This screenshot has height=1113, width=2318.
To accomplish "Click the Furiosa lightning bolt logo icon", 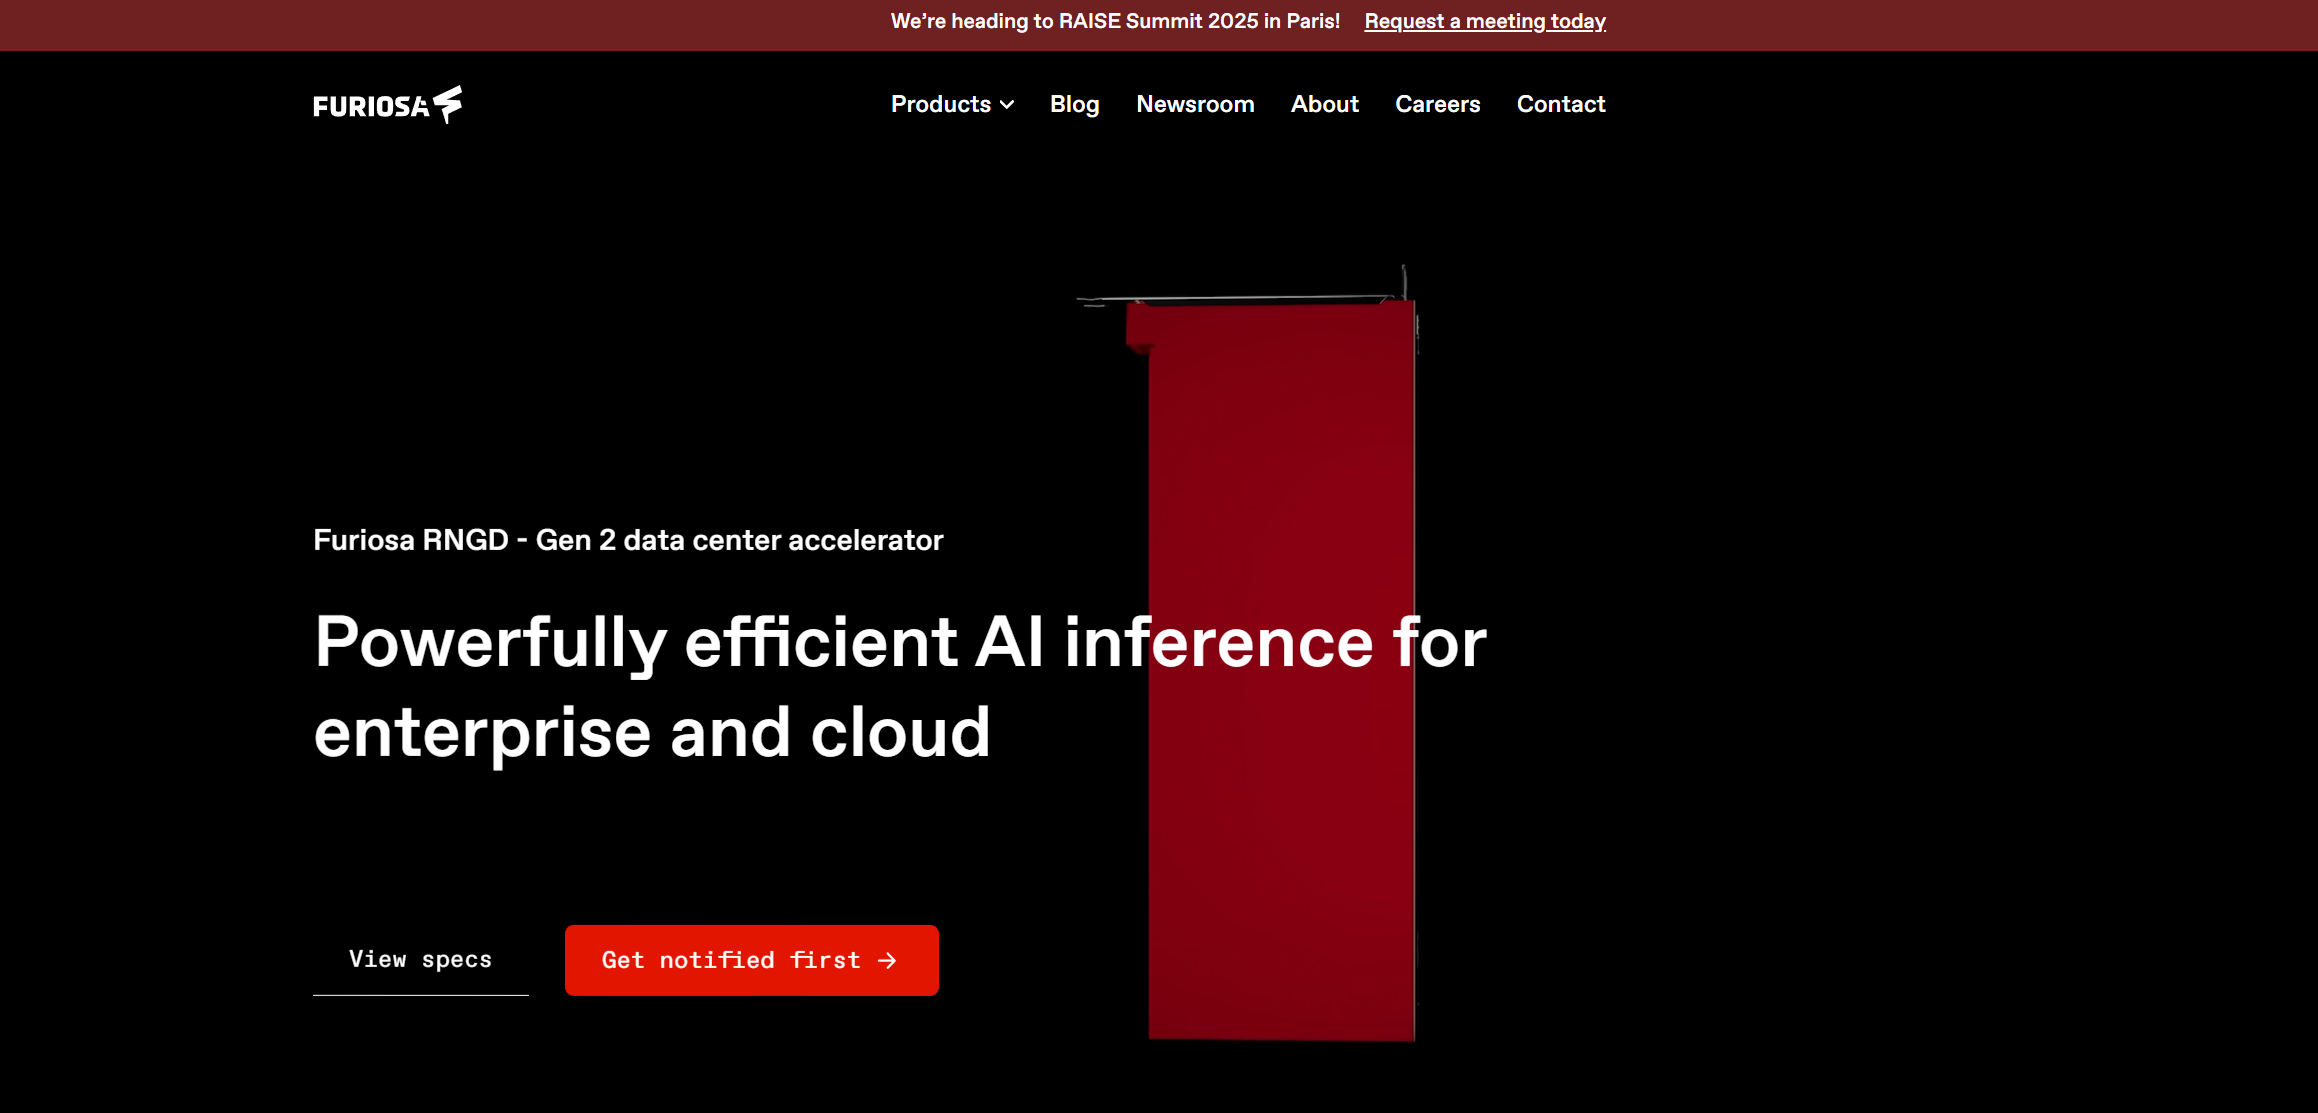I will pos(448,103).
